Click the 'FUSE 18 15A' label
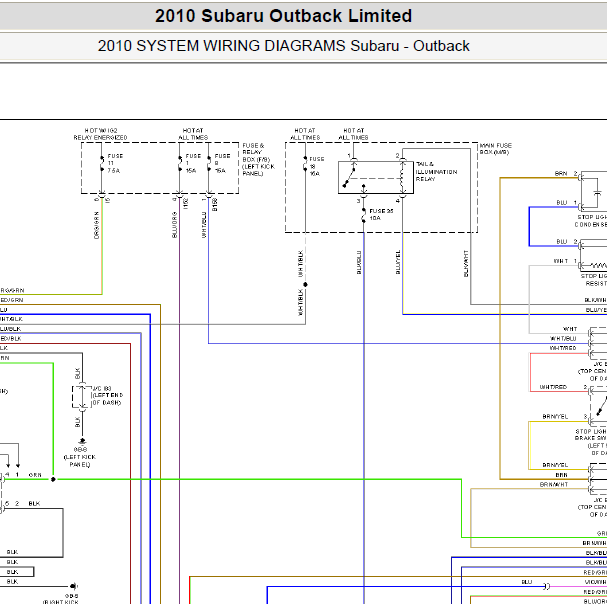607x604 pixels. 317,166
